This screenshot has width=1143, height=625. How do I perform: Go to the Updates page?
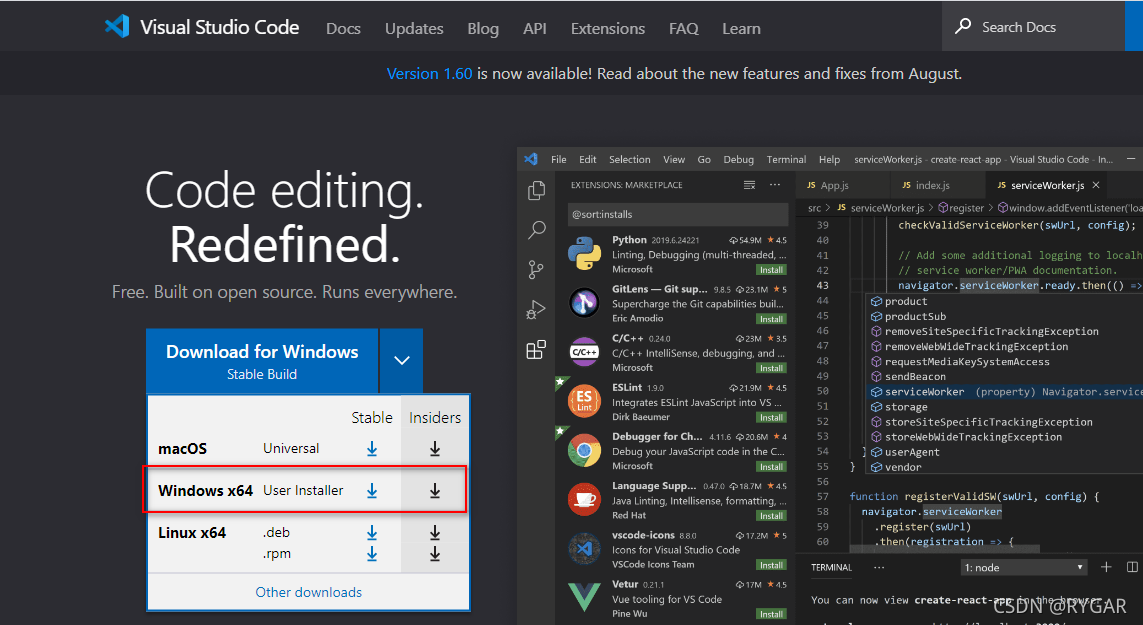click(414, 28)
